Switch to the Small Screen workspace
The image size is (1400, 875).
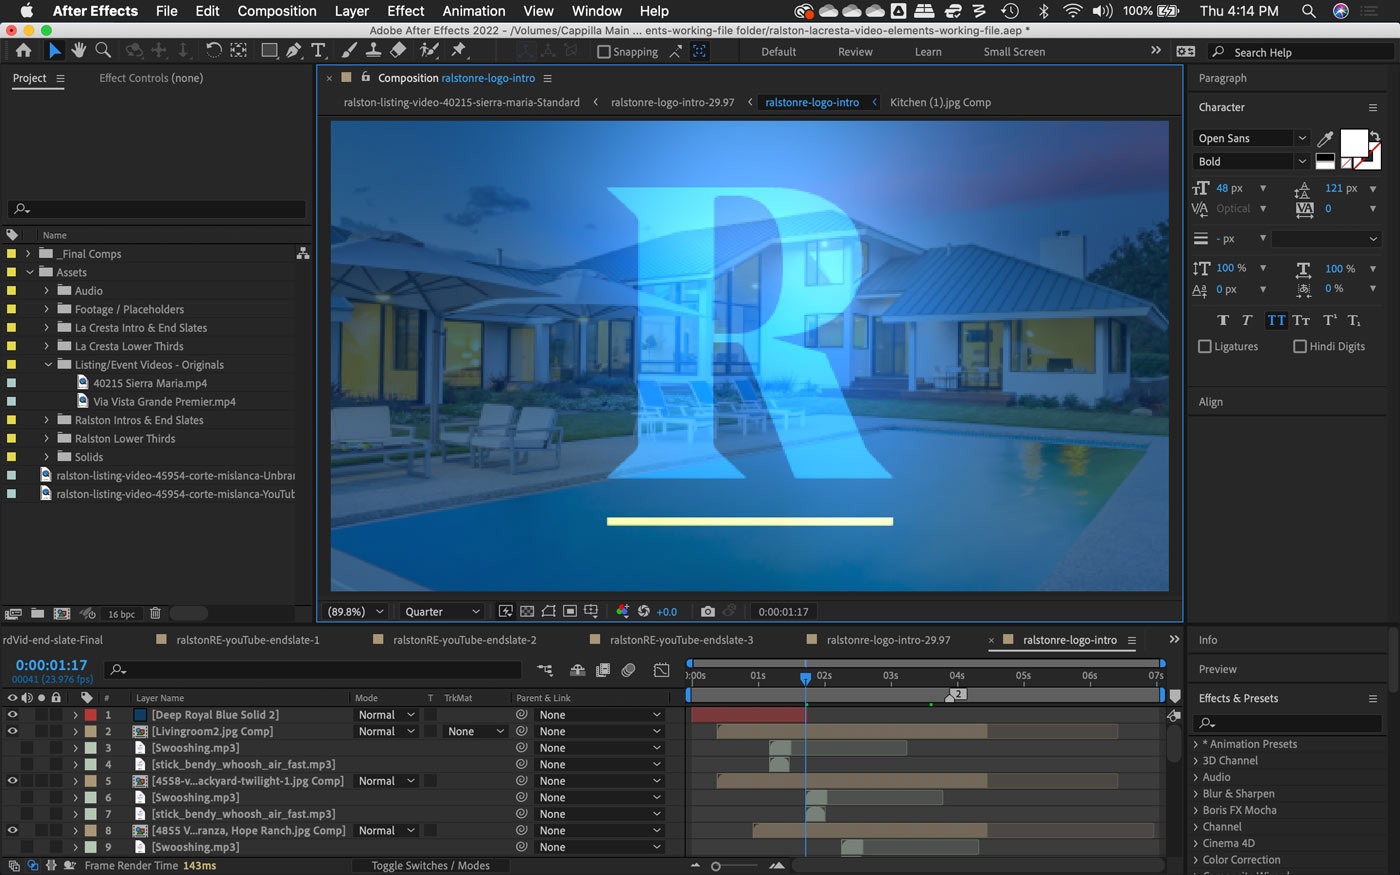pos(1014,52)
